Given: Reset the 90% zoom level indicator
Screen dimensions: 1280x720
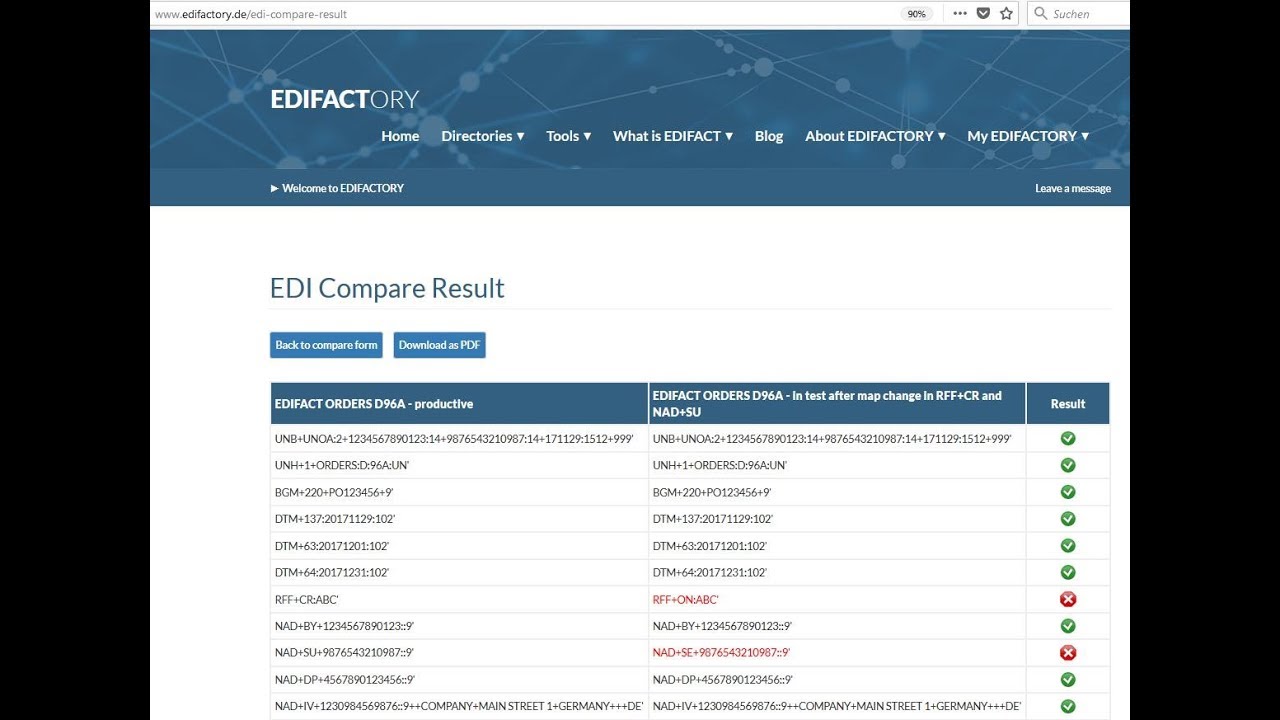Looking at the screenshot, I should [x=916, y=14].
